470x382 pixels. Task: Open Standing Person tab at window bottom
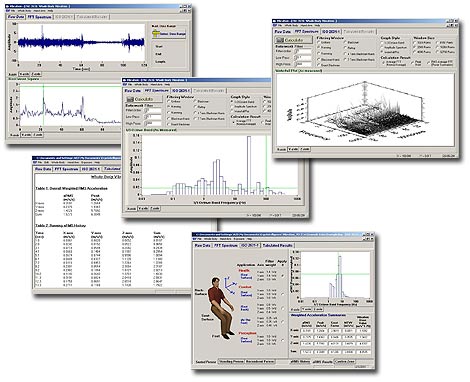(231, 361)
